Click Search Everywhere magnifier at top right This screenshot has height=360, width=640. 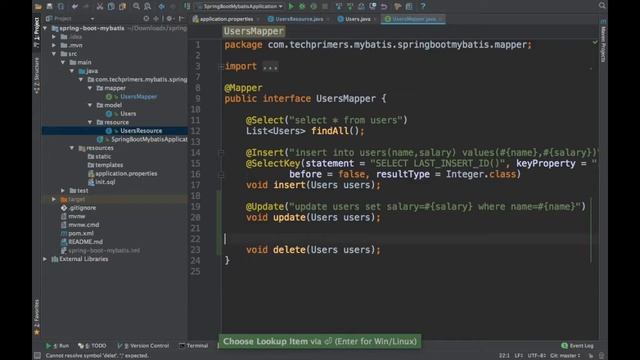(602, 5)
